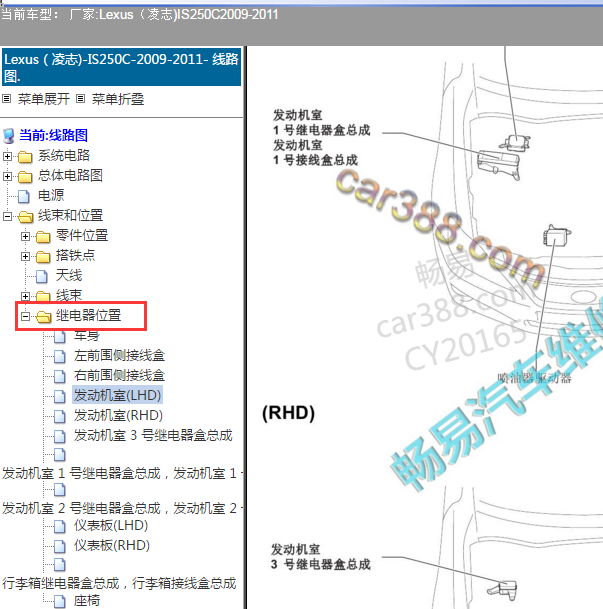Click the 仪表板(RHD) document icon
The image size is (603, 609).
coord(60,546)
